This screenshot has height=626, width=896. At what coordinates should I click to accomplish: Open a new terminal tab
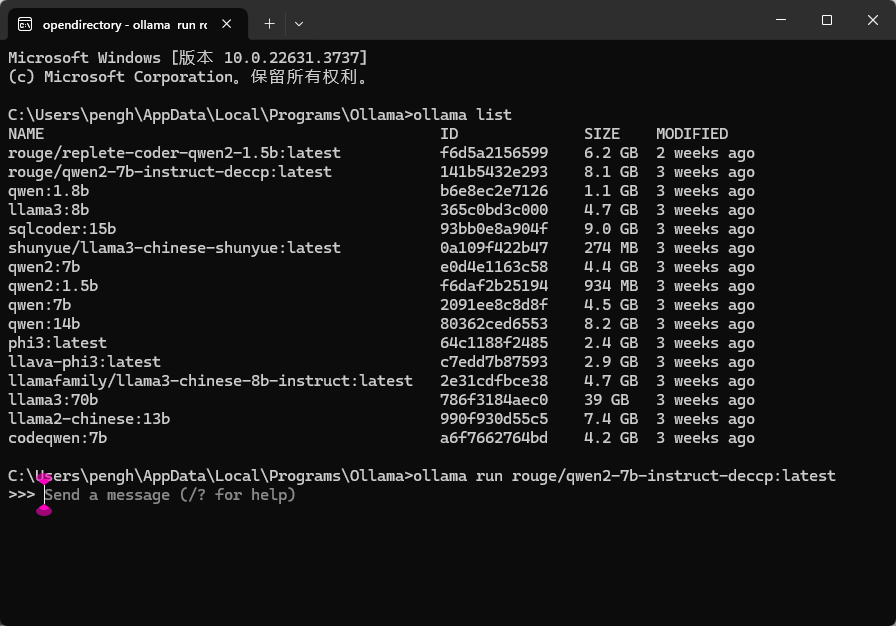click(x=269, y=24)
